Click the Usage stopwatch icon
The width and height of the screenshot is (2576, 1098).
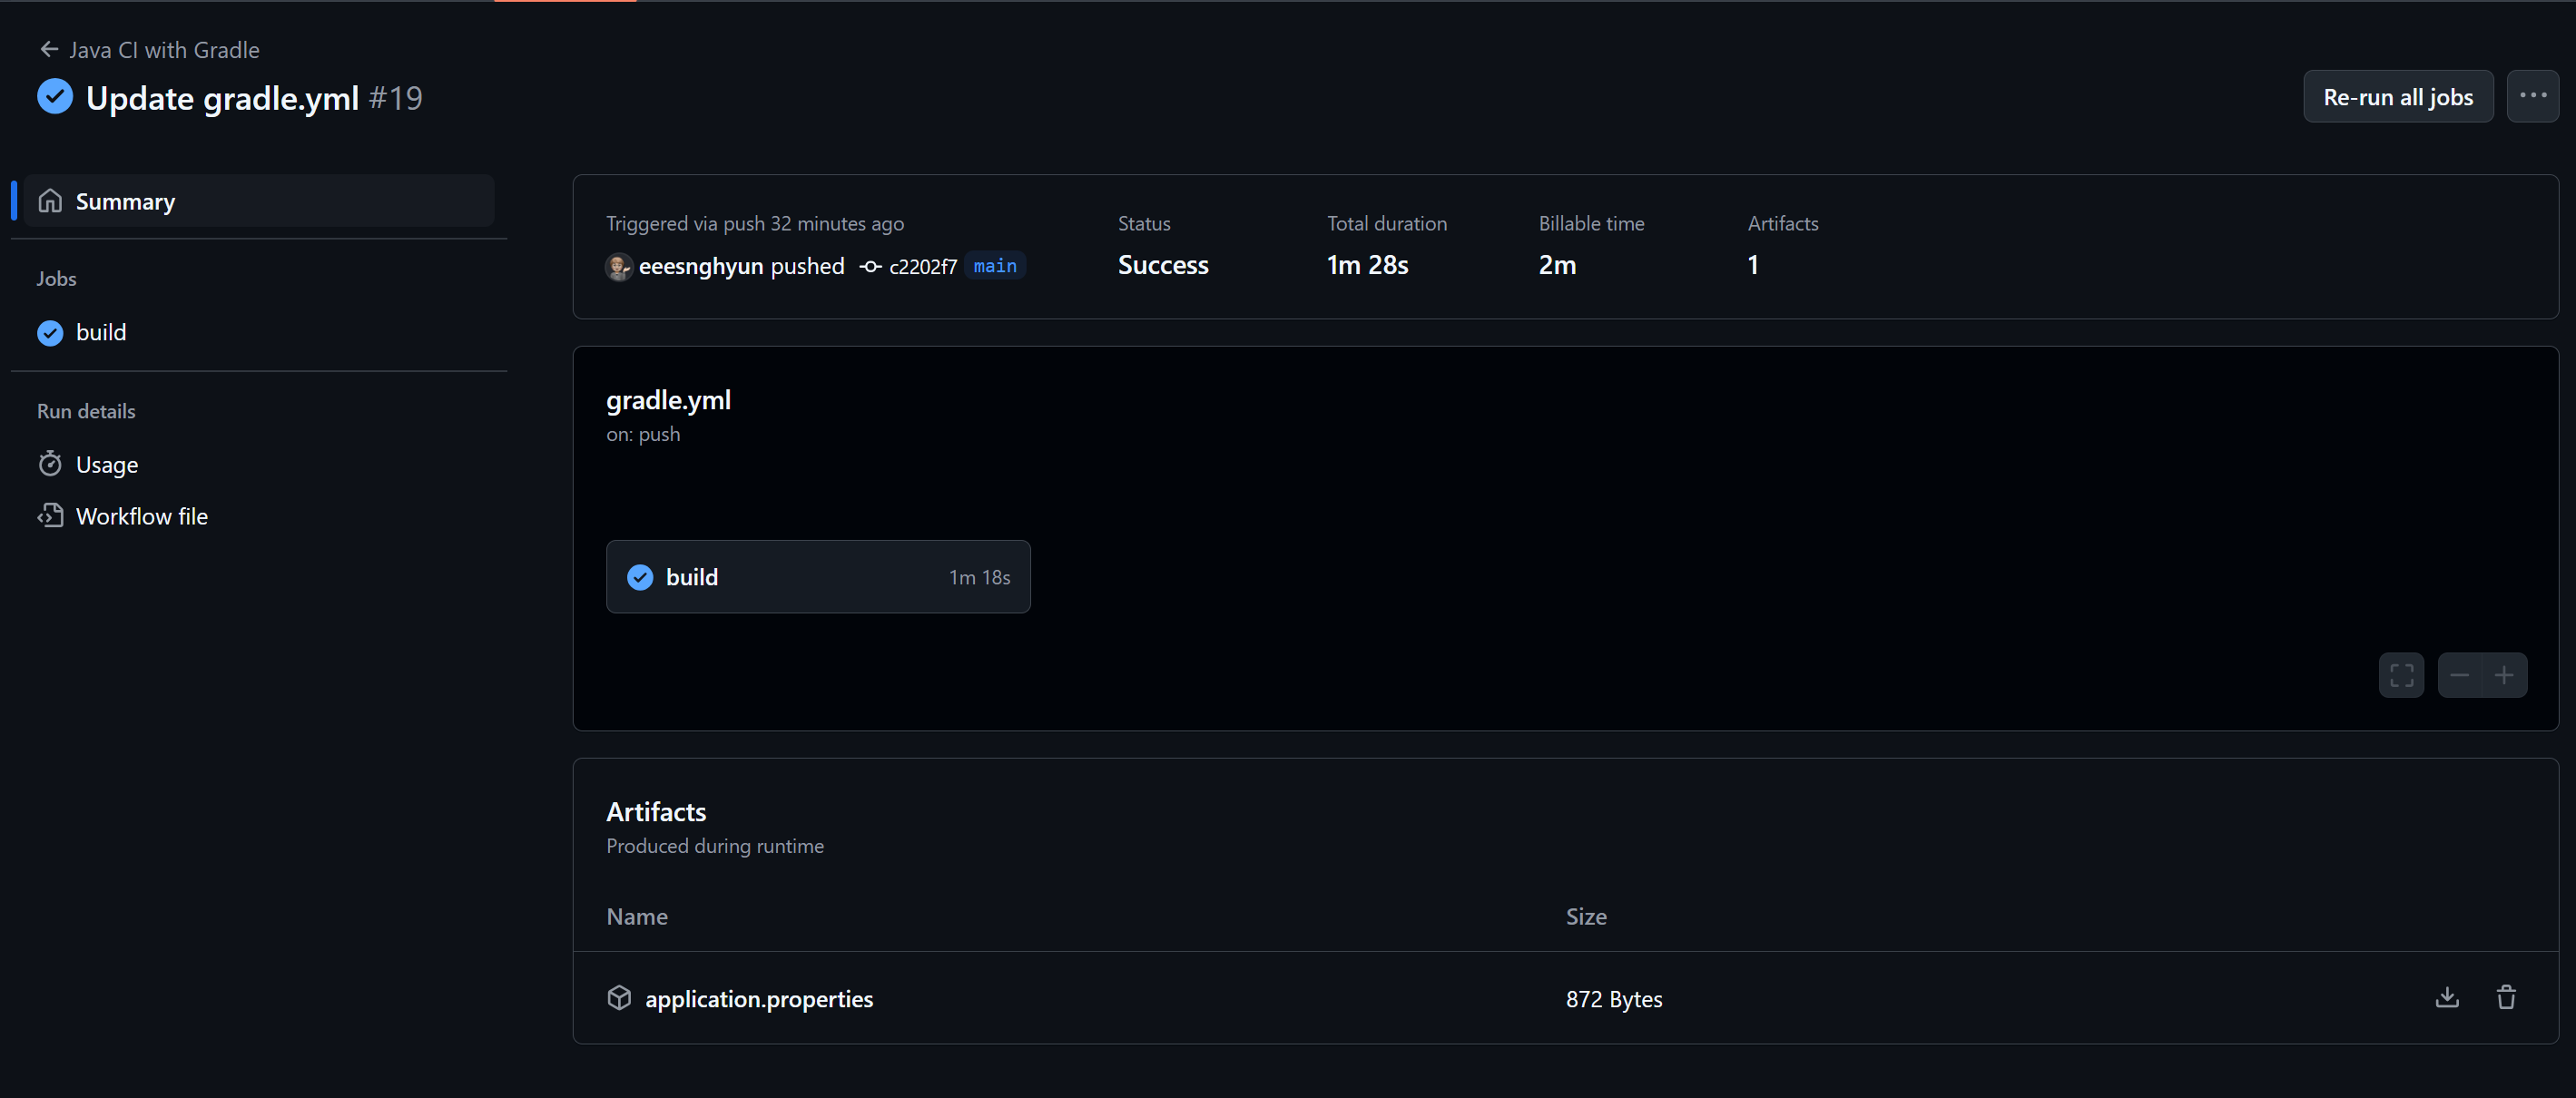pos(50,464)
